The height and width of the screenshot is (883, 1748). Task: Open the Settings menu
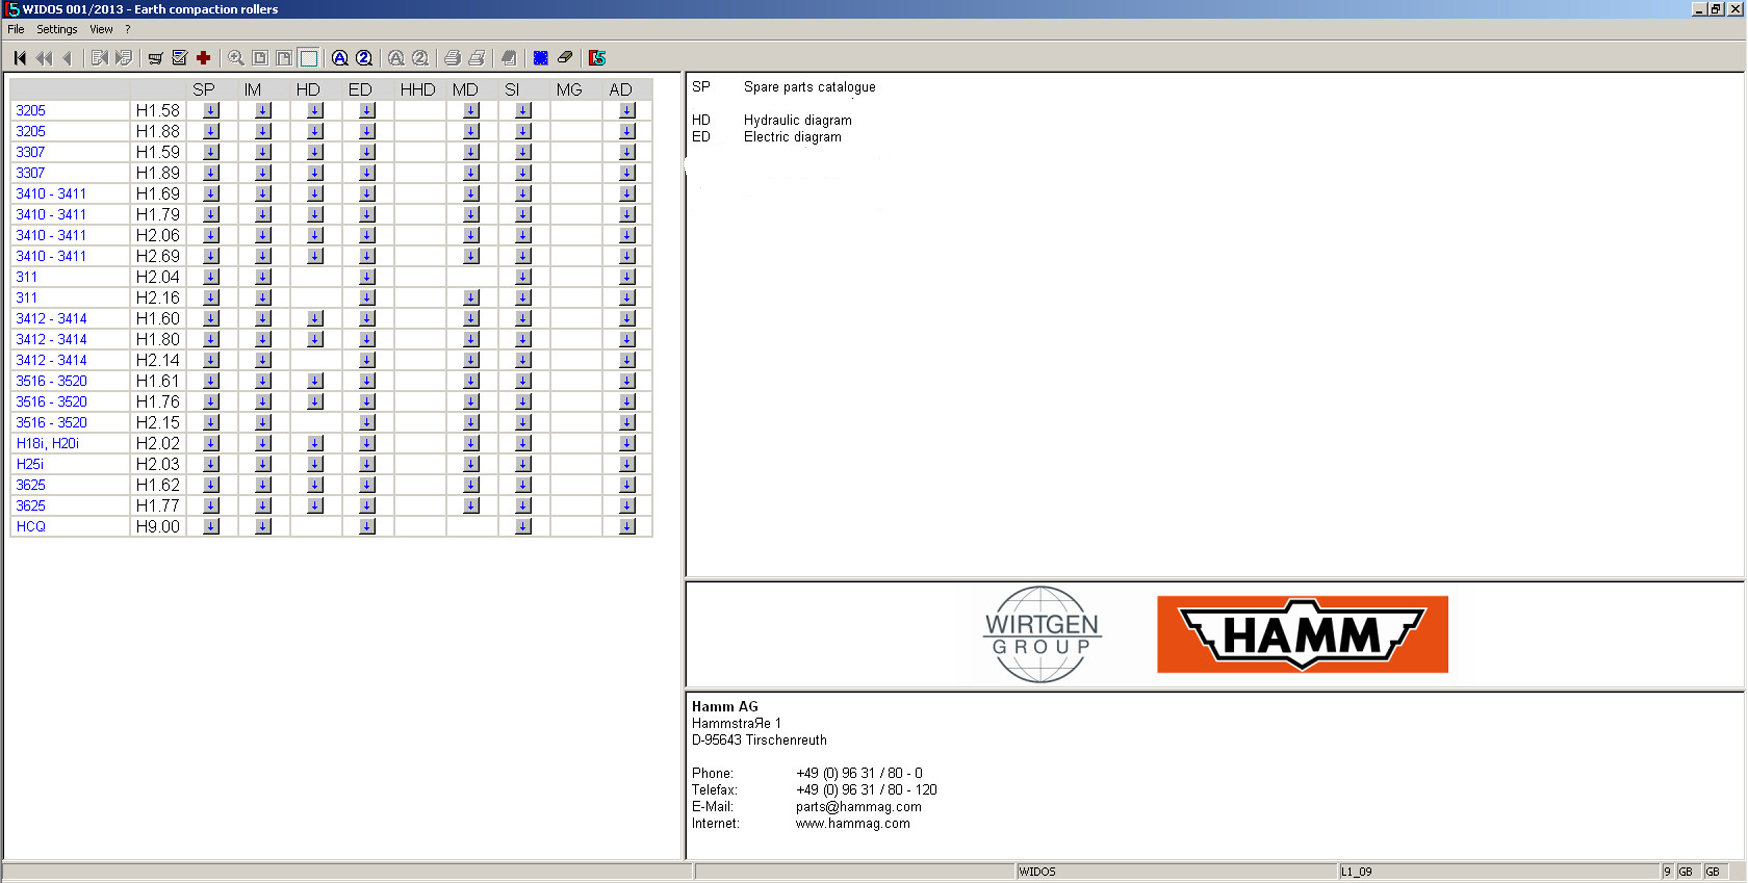57,30
